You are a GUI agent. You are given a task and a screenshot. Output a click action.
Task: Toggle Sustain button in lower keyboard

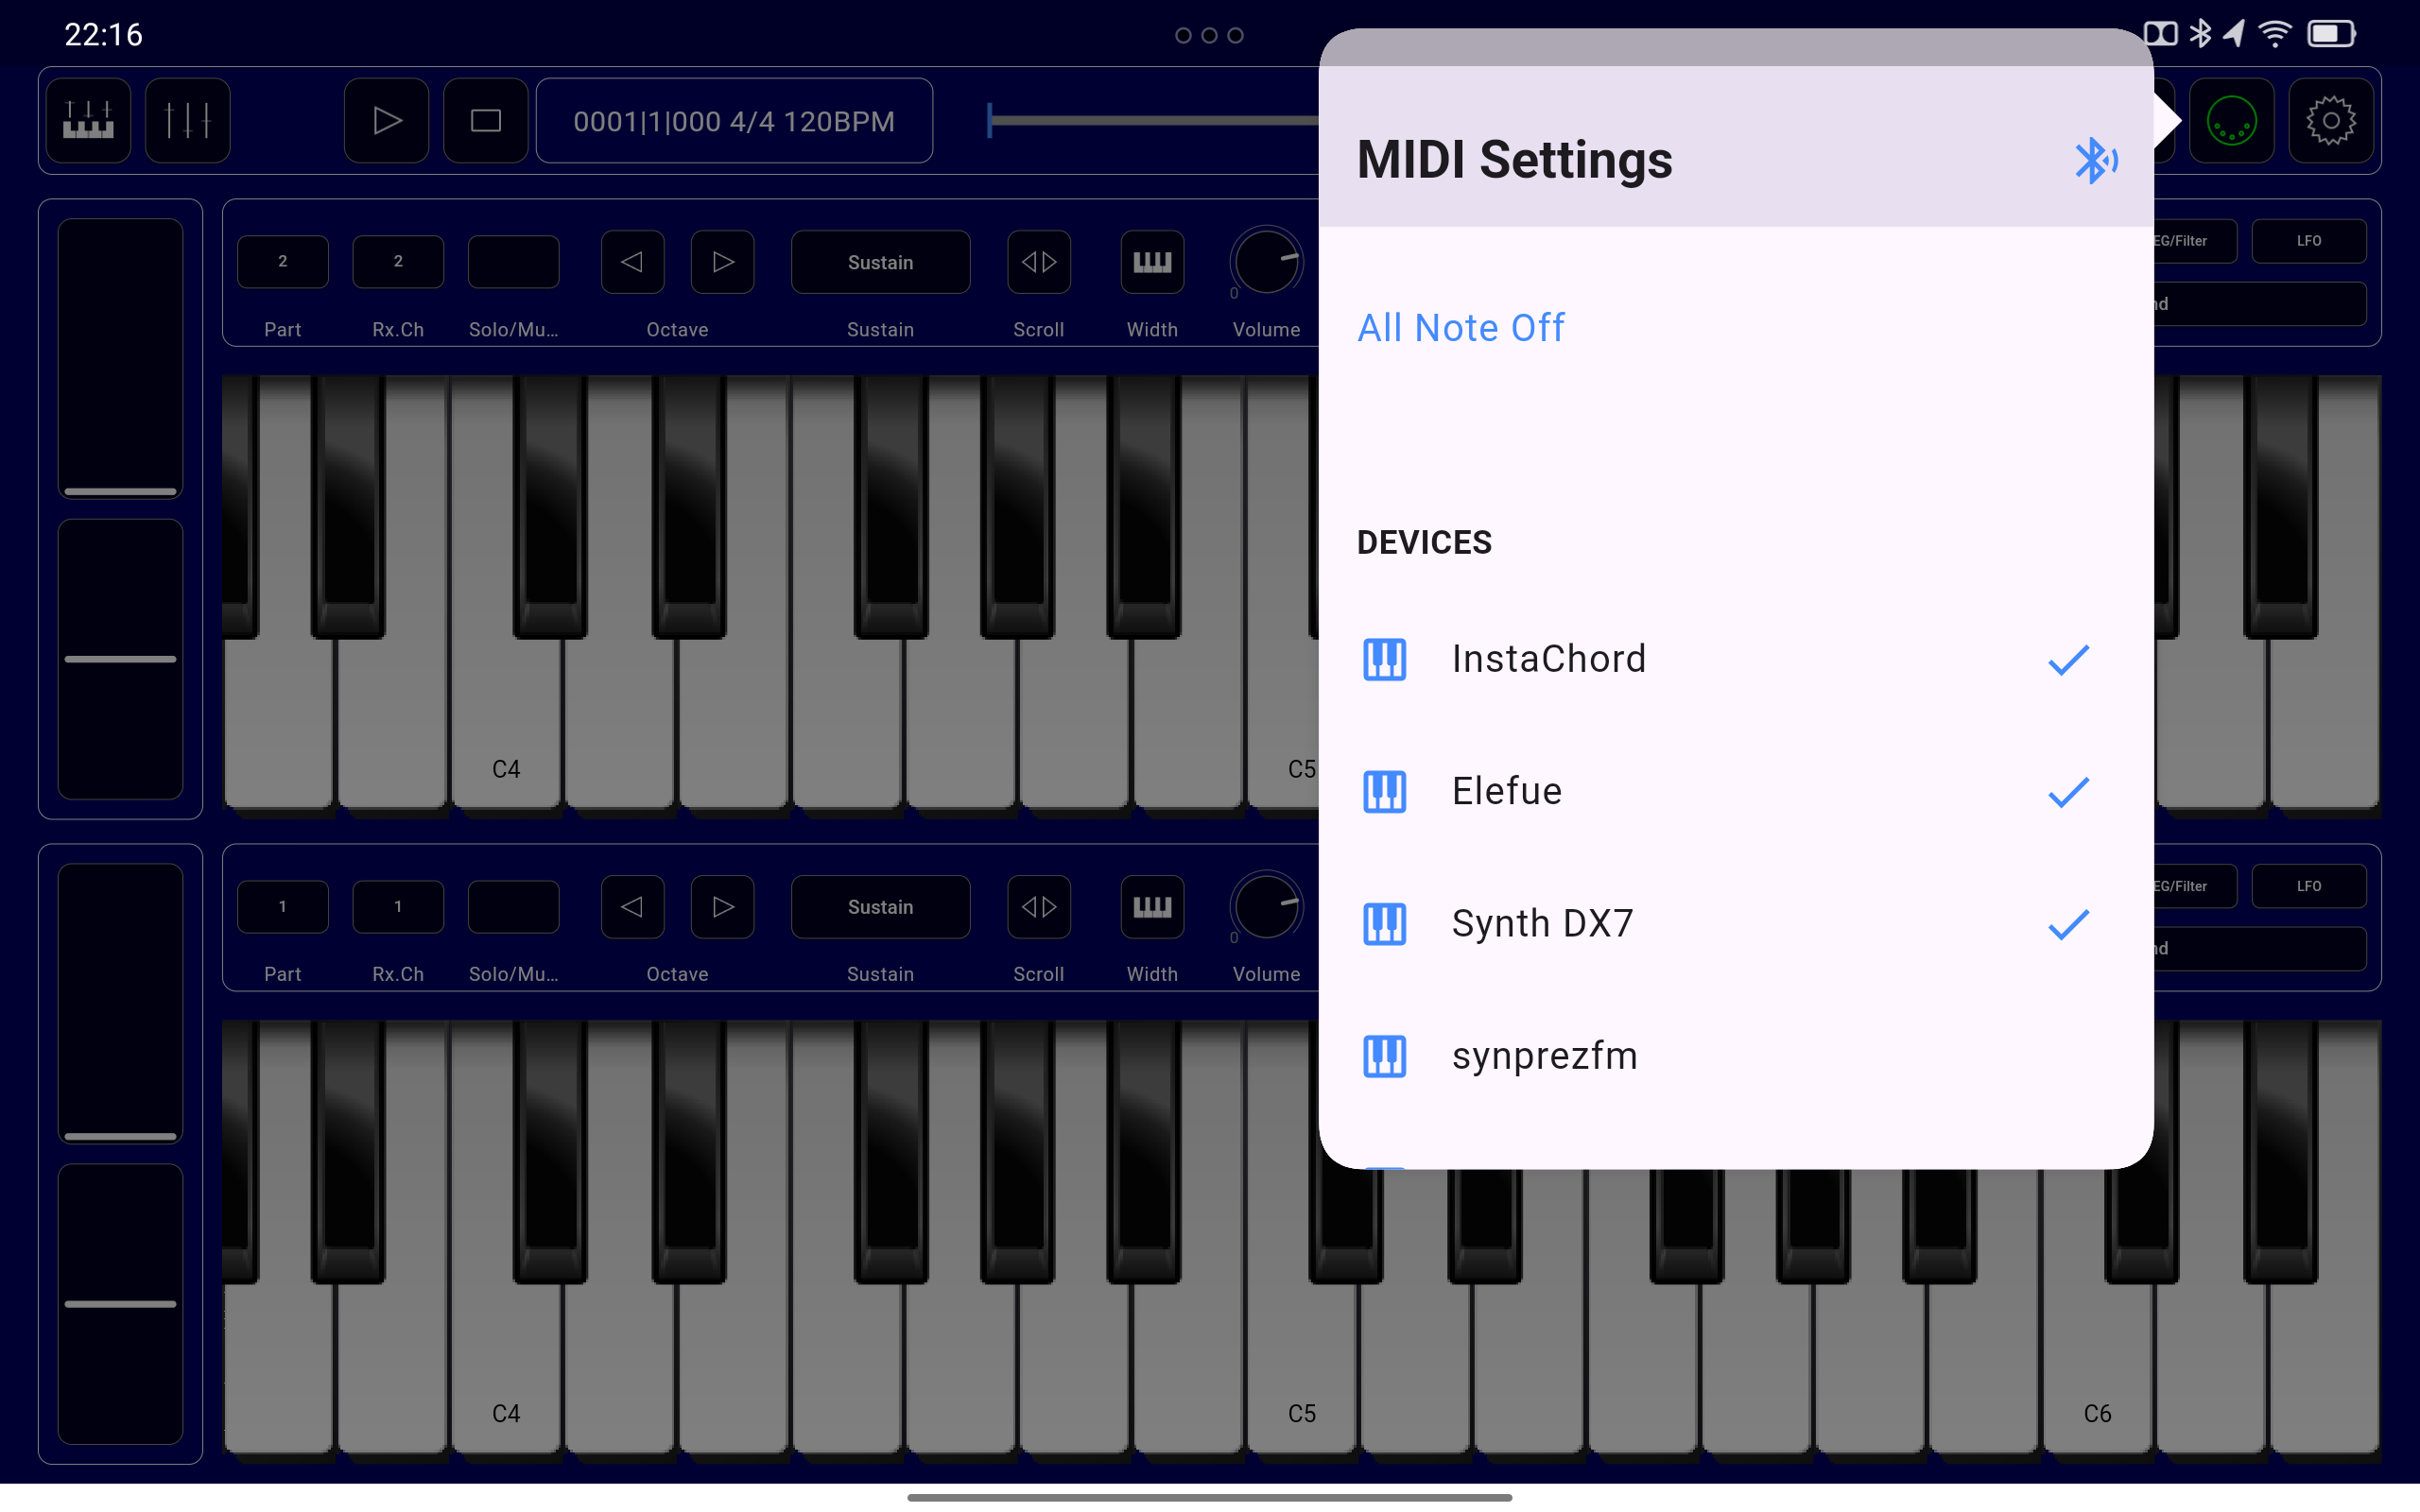tap(880, 907)
